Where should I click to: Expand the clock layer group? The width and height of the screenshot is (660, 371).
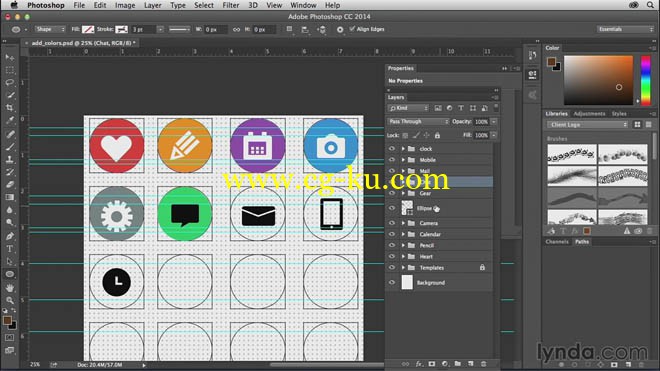[x=403, y=149]
